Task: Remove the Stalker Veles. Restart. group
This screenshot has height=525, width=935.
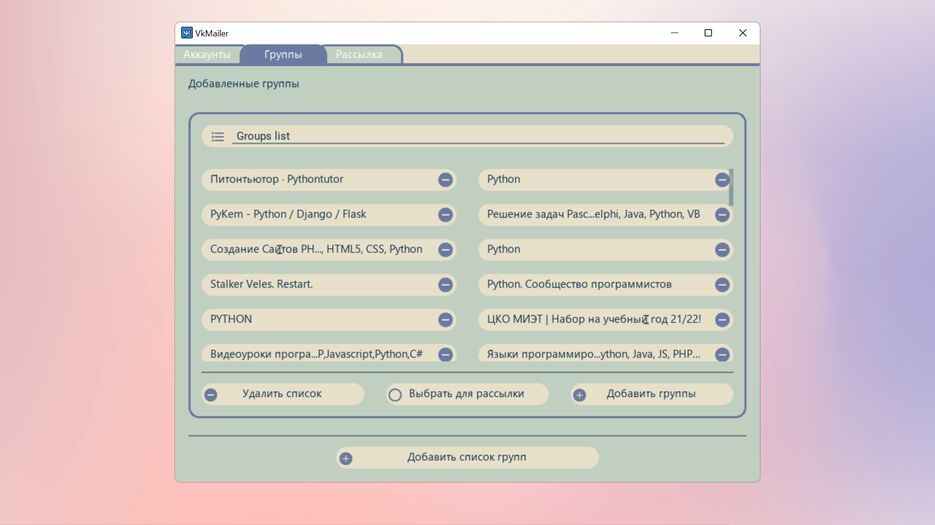Action: point(445,285)
